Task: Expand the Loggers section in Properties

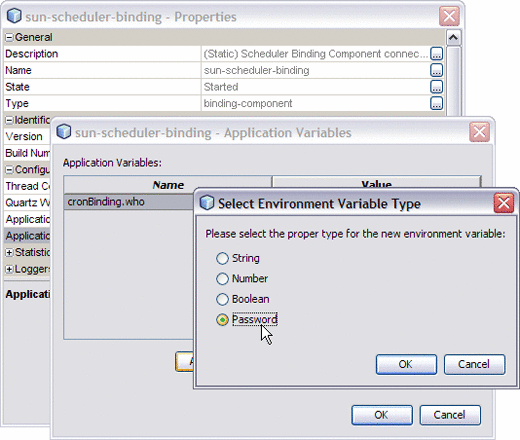Action: point(9,269)
